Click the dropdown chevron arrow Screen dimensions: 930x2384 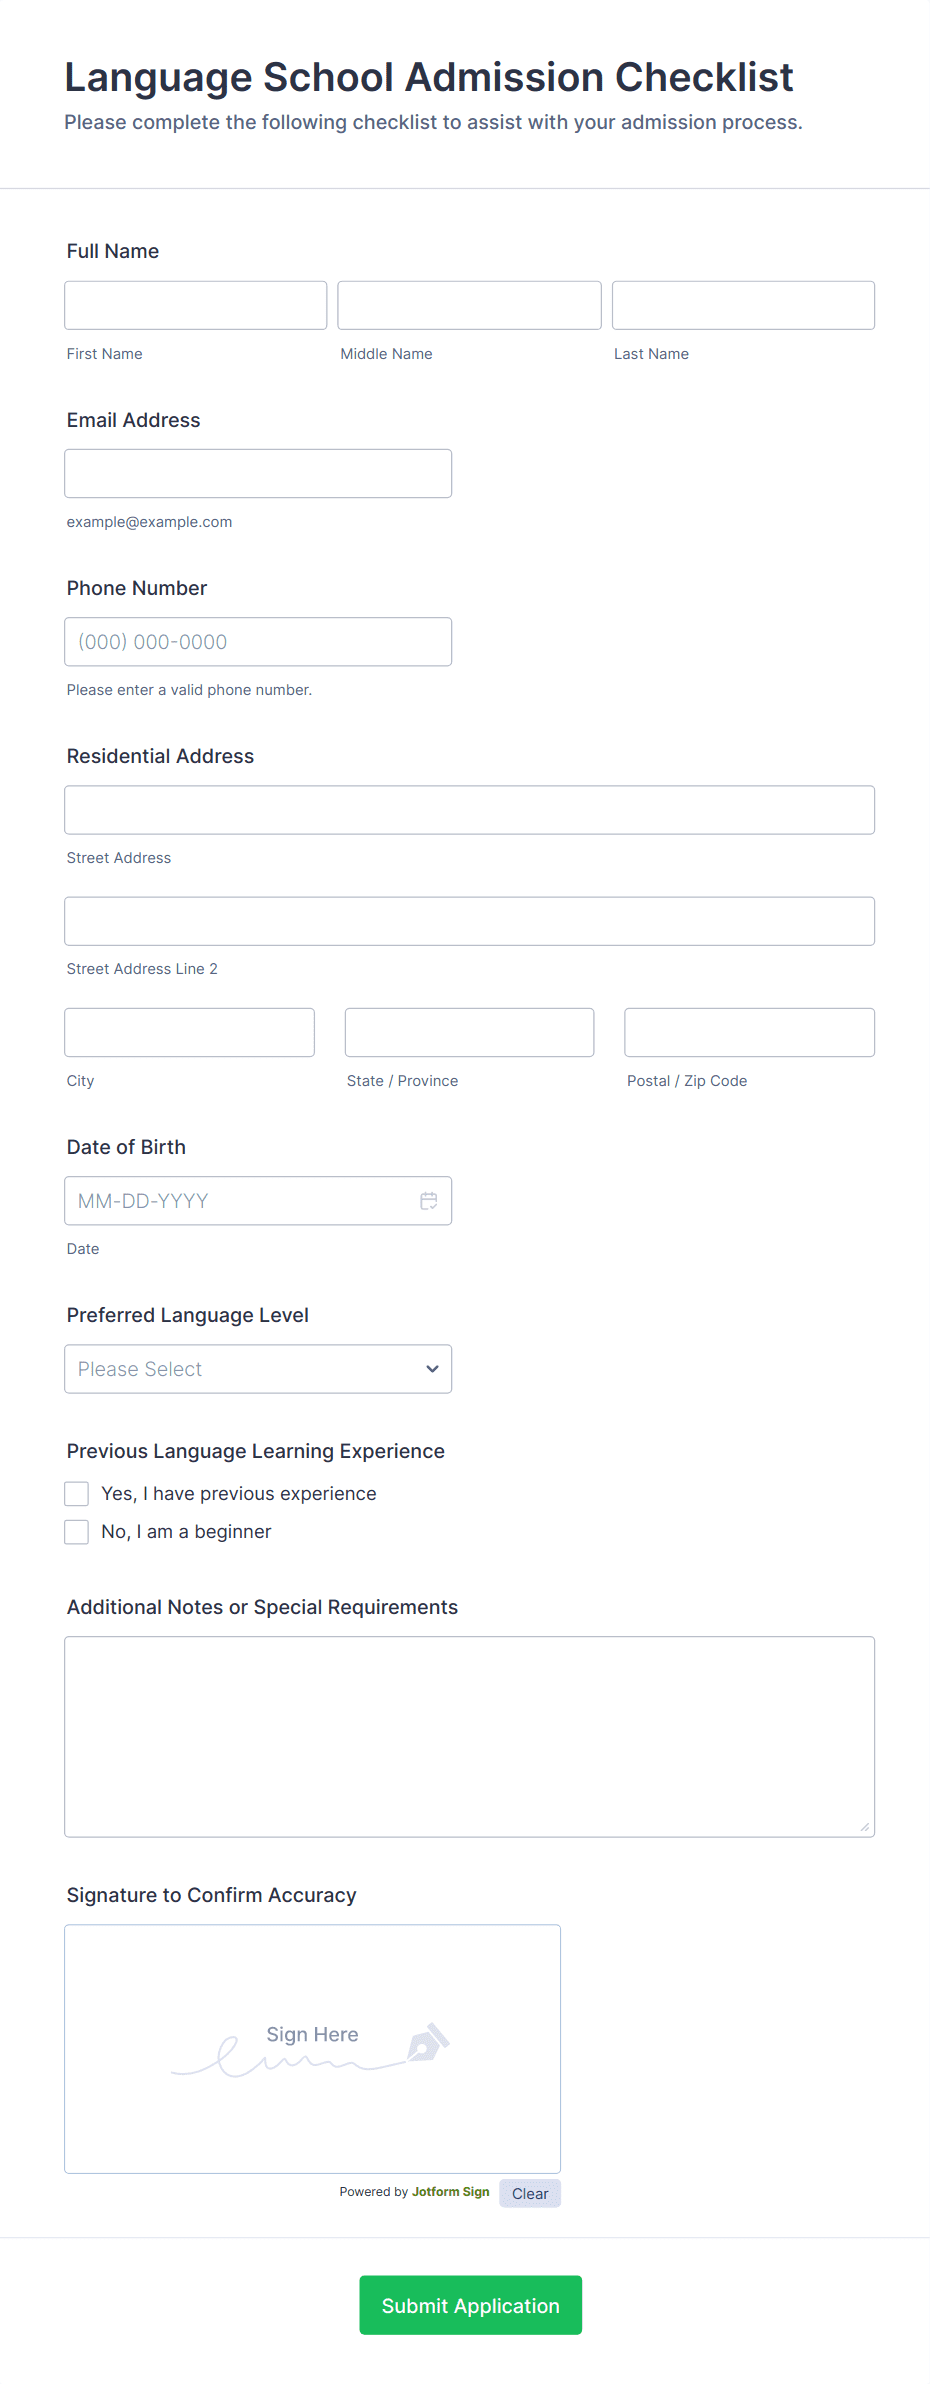[x=432, y=1369]
